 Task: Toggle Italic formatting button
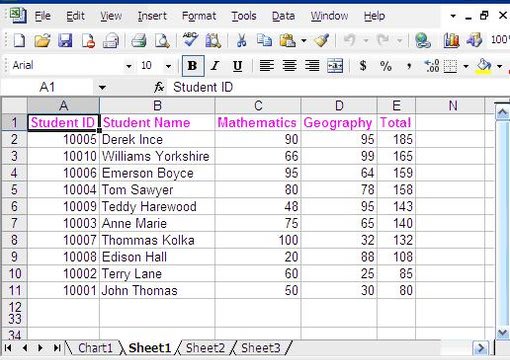click(215, 66)
